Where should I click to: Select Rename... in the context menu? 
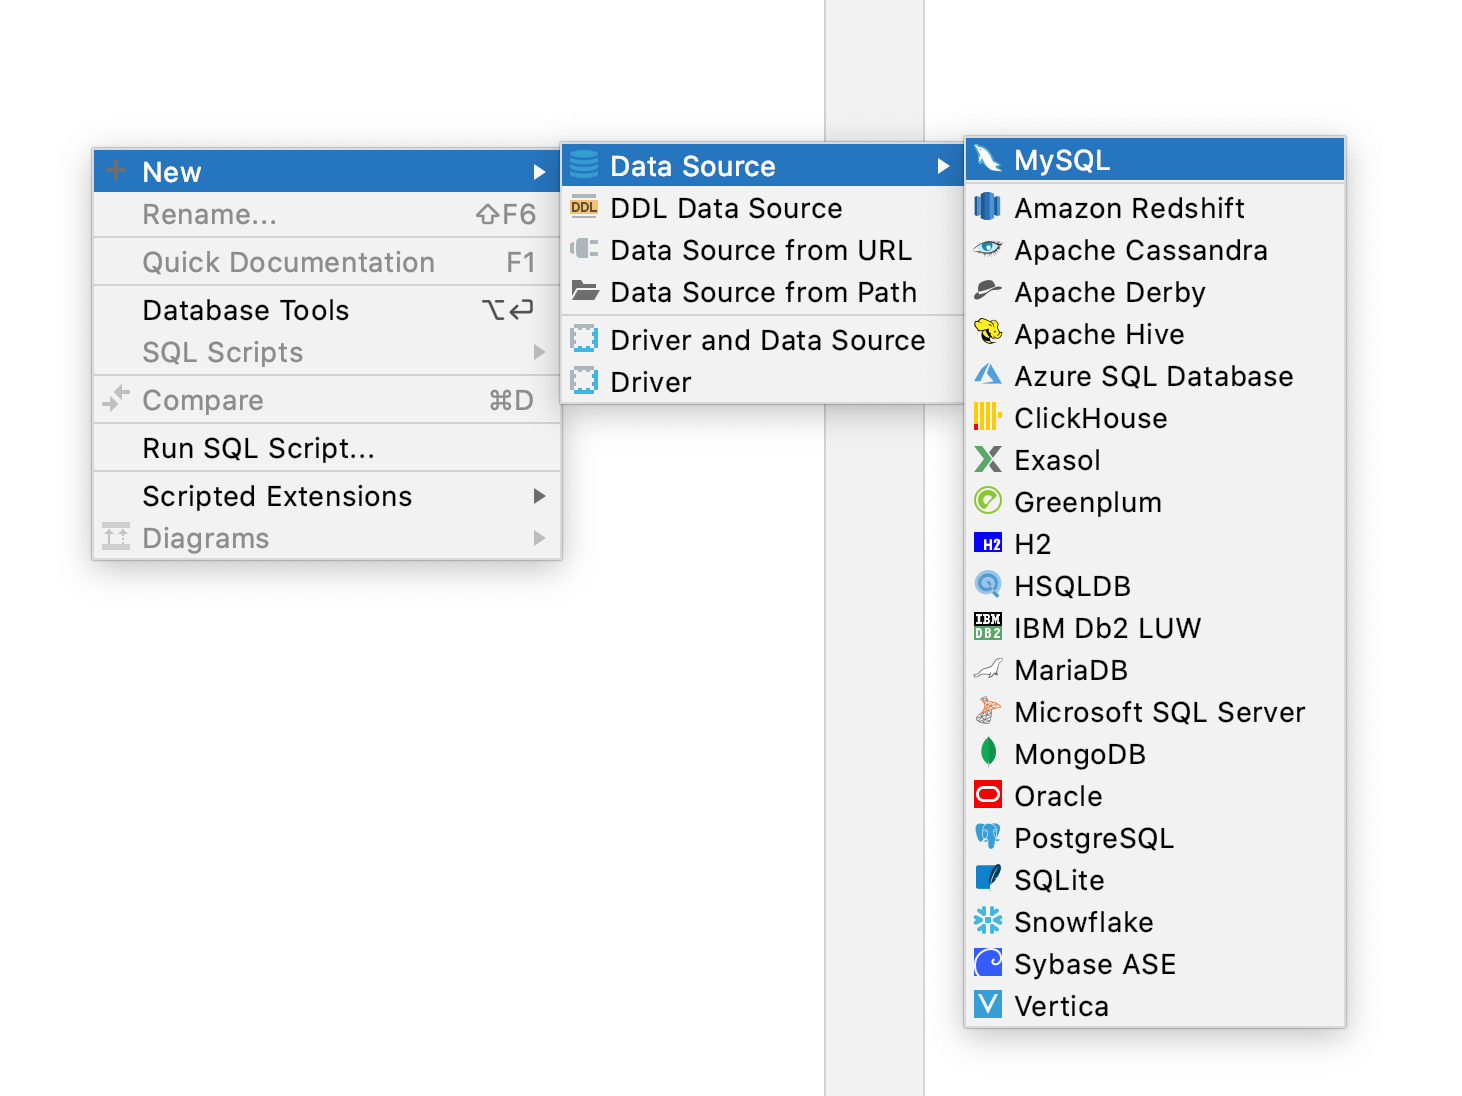327,214
